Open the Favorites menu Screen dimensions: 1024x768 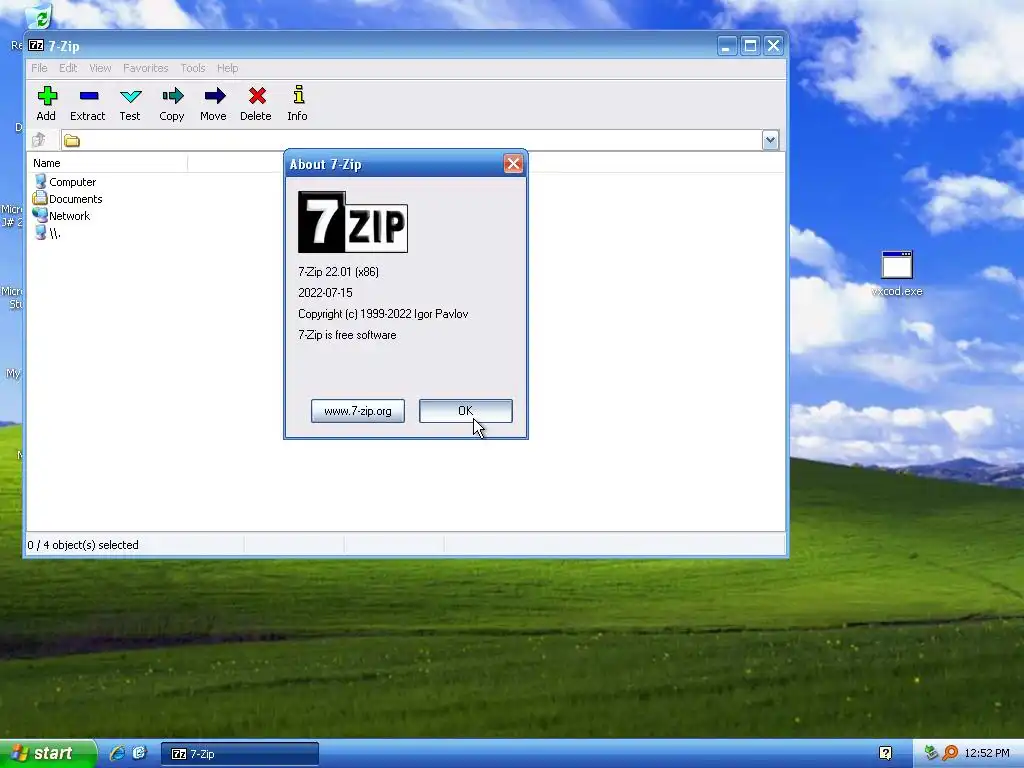click(146, 68)
